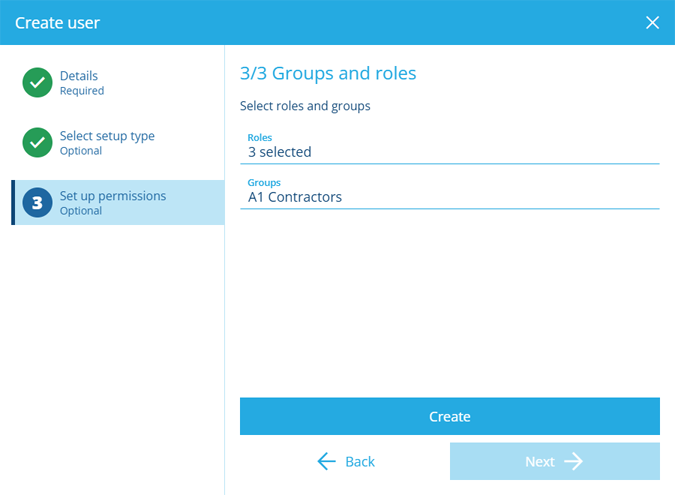This screenshot has height=495, width=675.
Task: Open the Groups dropdown showing A1 Contractors
Action: click(x=449, y=192)
